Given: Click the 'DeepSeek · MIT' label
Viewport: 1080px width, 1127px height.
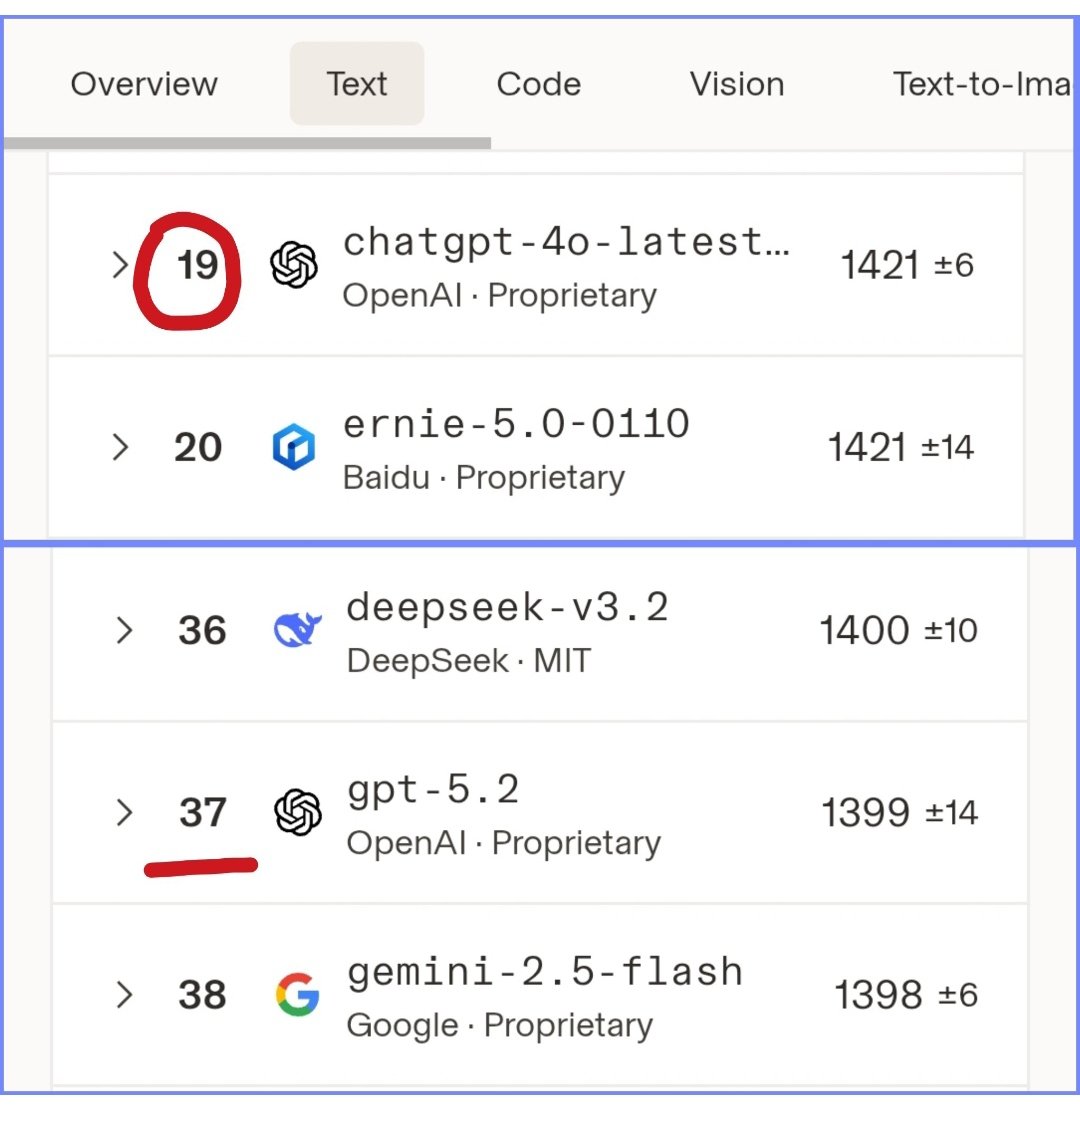Looking at the screenshot, I should click(x=469, y=660).
